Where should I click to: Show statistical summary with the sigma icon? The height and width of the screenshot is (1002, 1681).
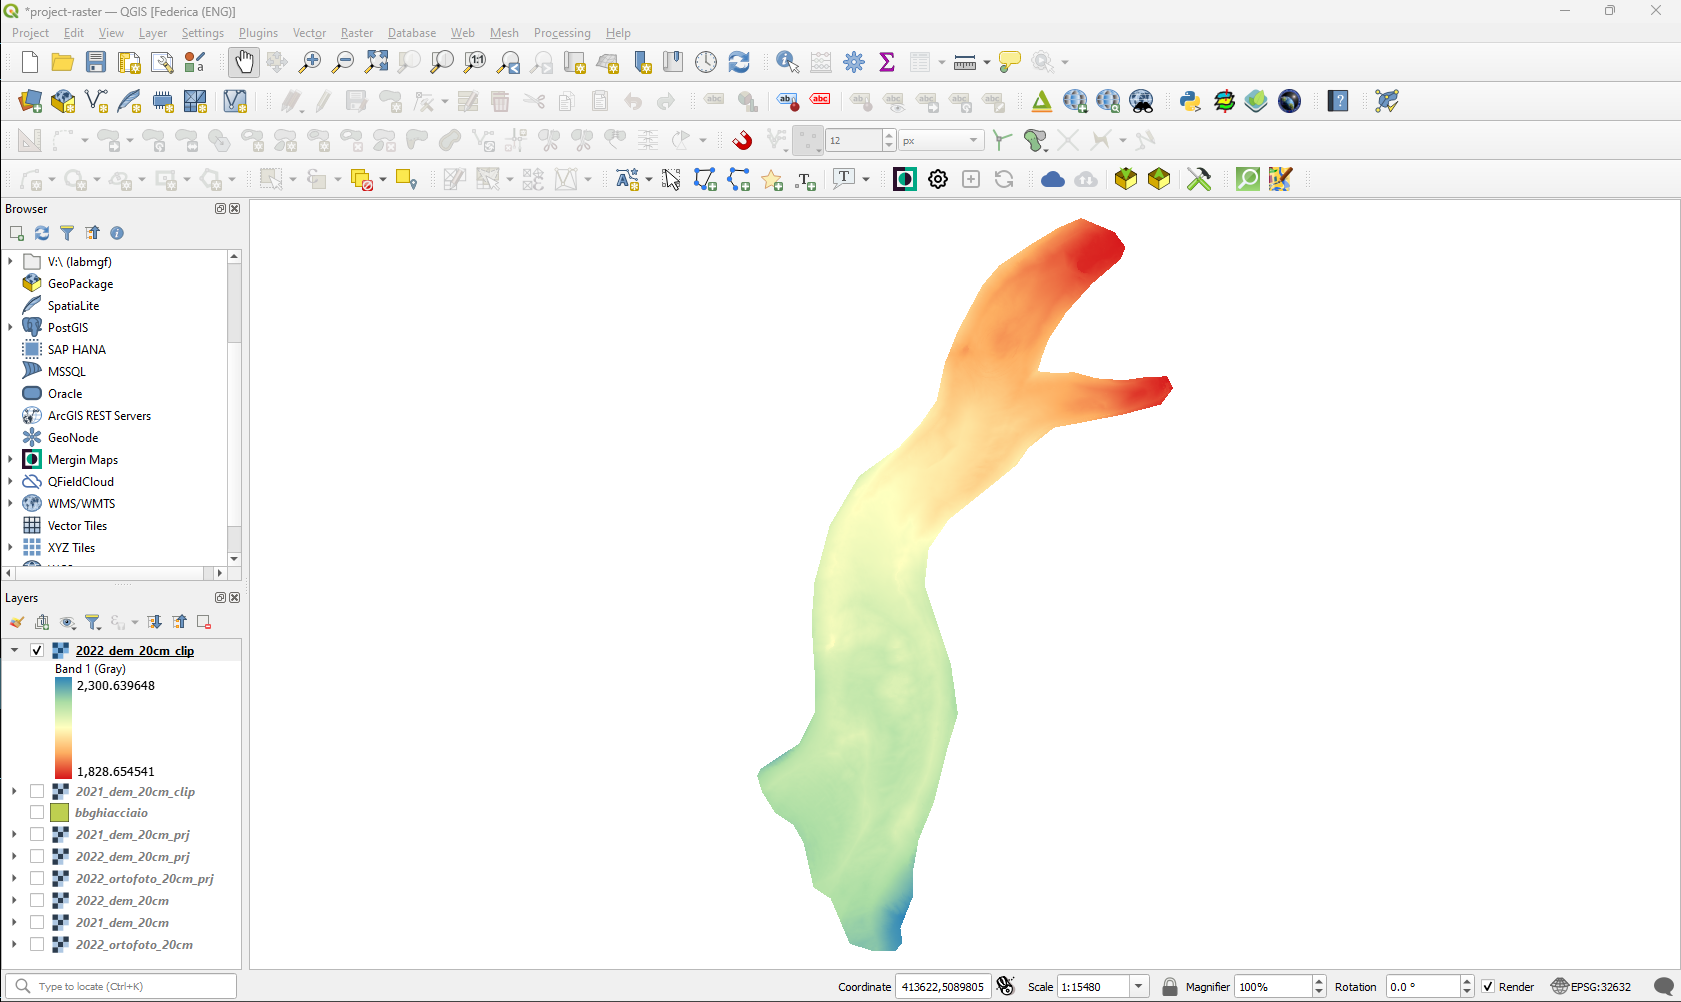pyautogui.click(x=887, y=62)
